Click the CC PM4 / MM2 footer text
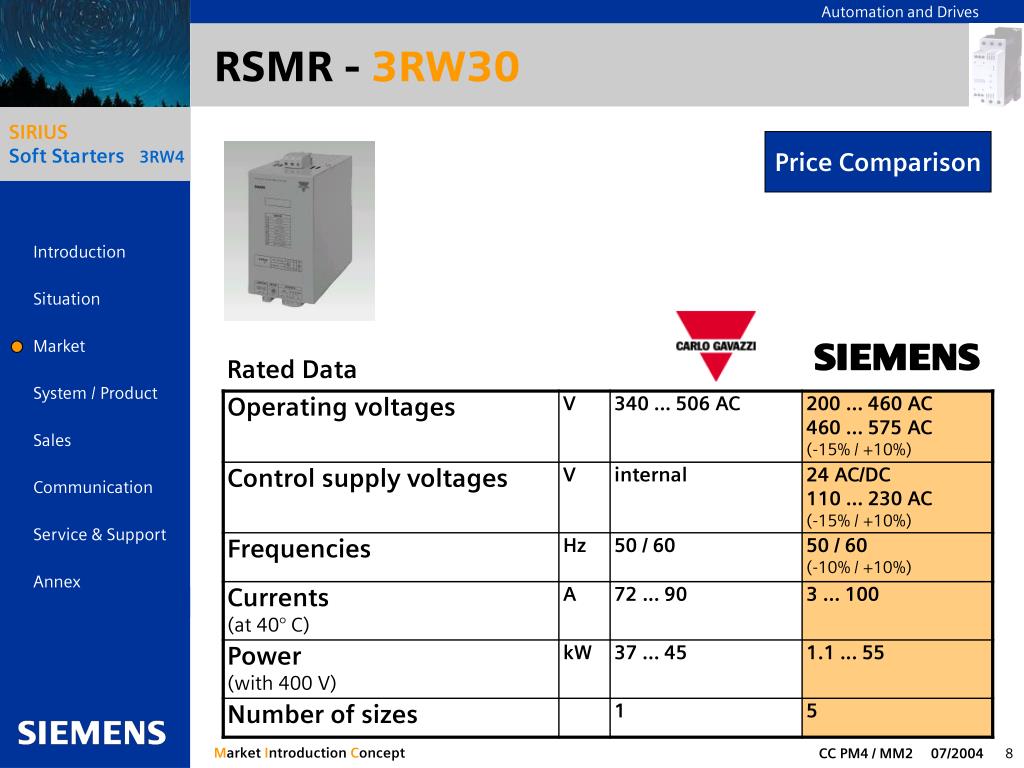The image size is (1024, 768). click(x=865, y=753)
